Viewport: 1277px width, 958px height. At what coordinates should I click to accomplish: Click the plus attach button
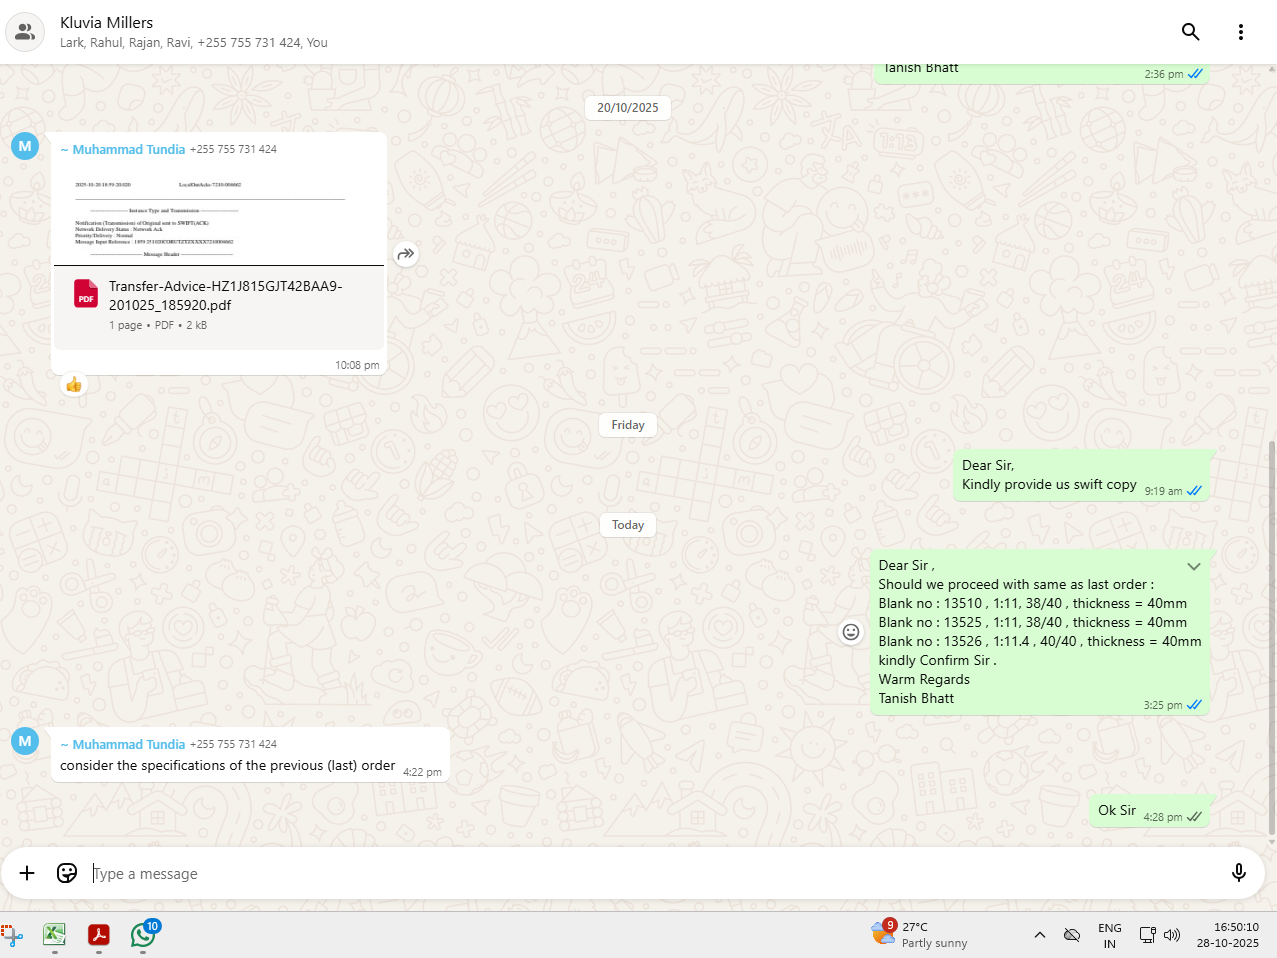tap(27, 873)
